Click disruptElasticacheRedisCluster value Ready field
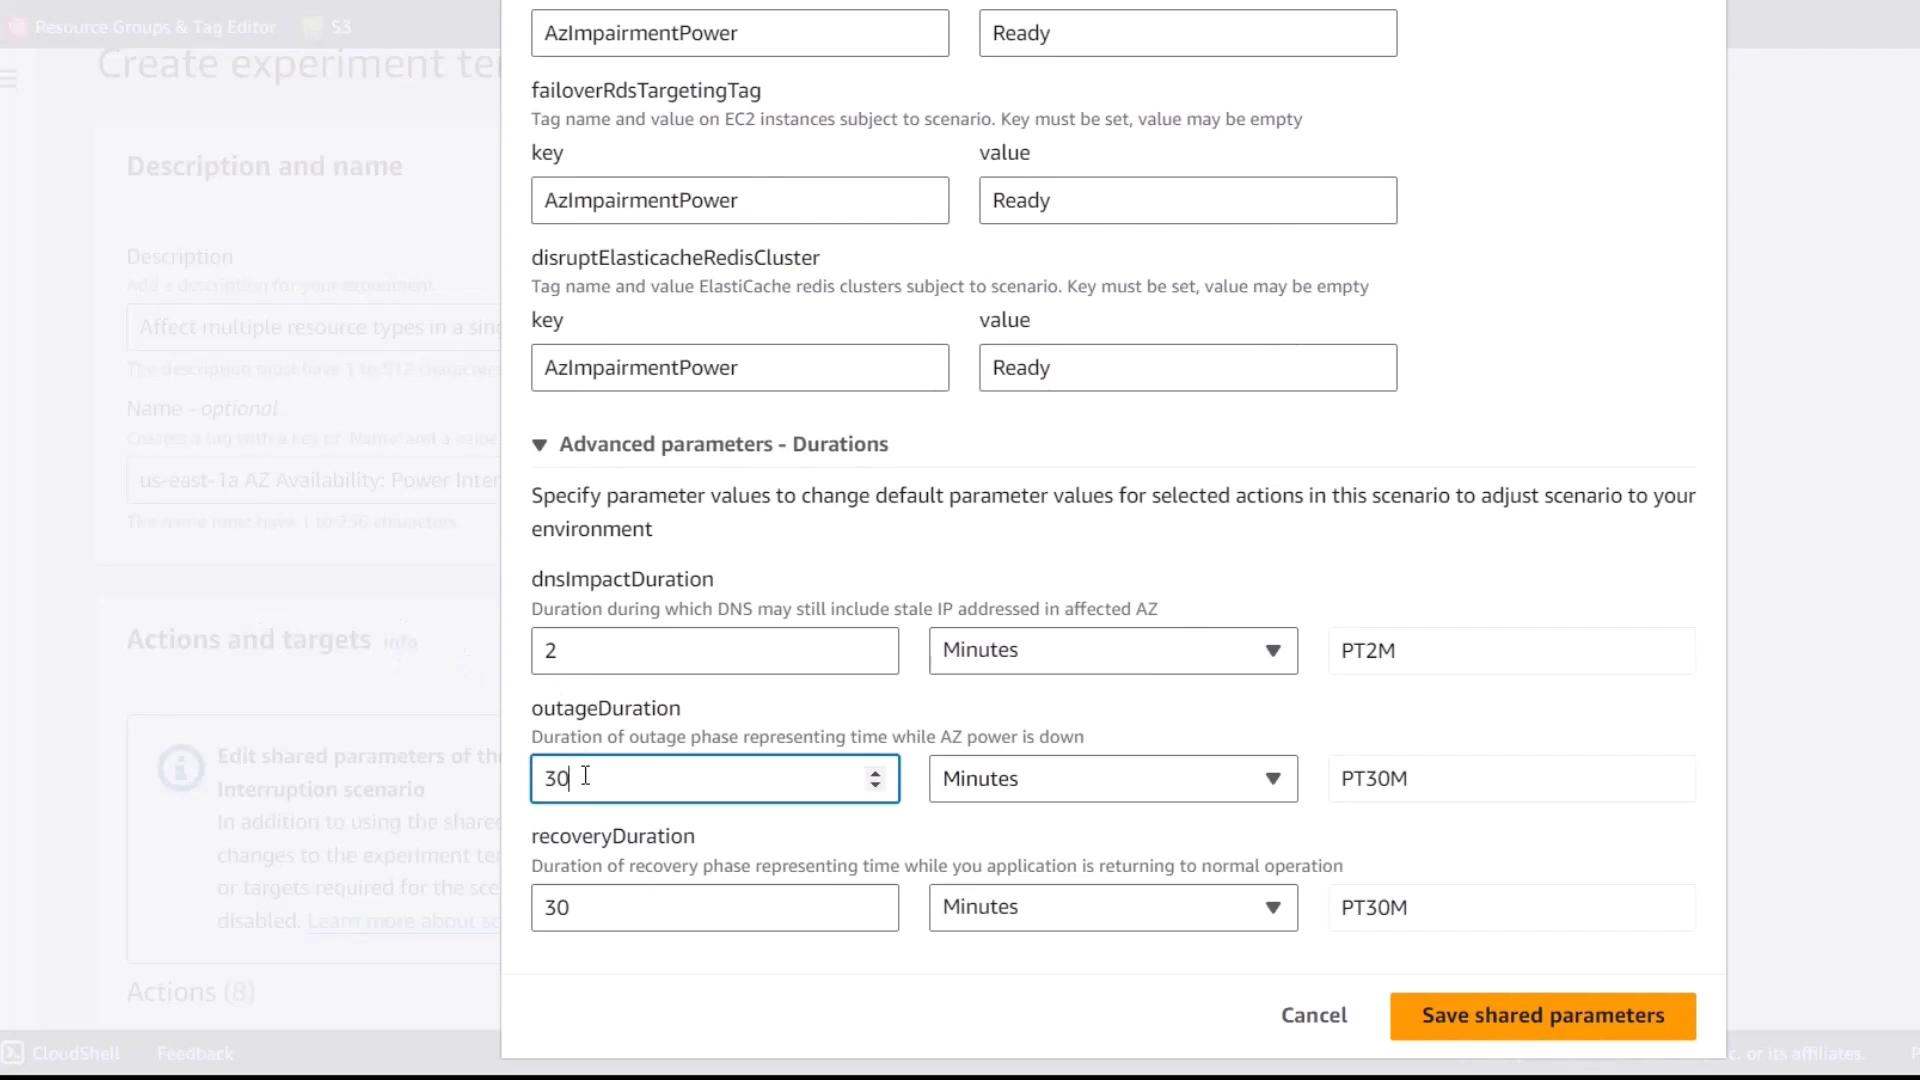The image size is (1920, 1080). point(1187,368)
